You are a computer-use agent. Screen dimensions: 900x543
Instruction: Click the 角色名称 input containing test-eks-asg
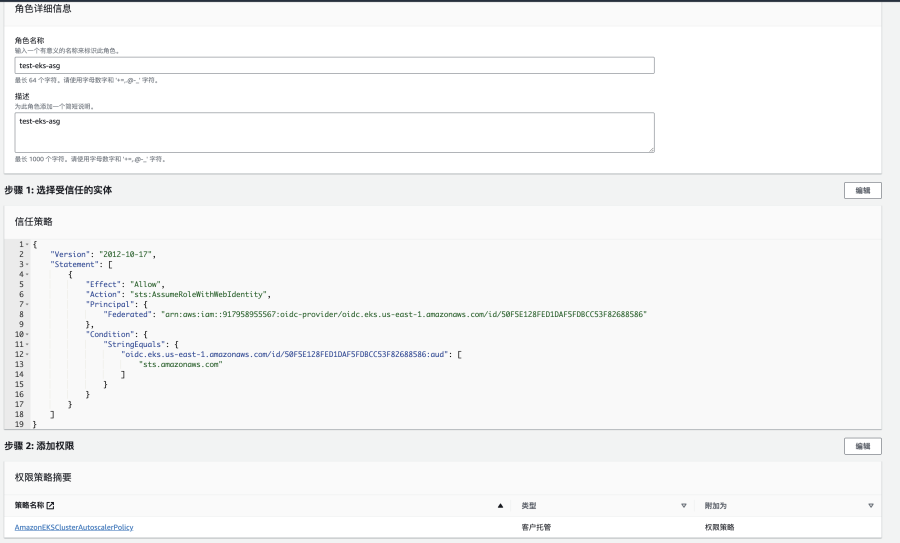(x=334, y=65)
